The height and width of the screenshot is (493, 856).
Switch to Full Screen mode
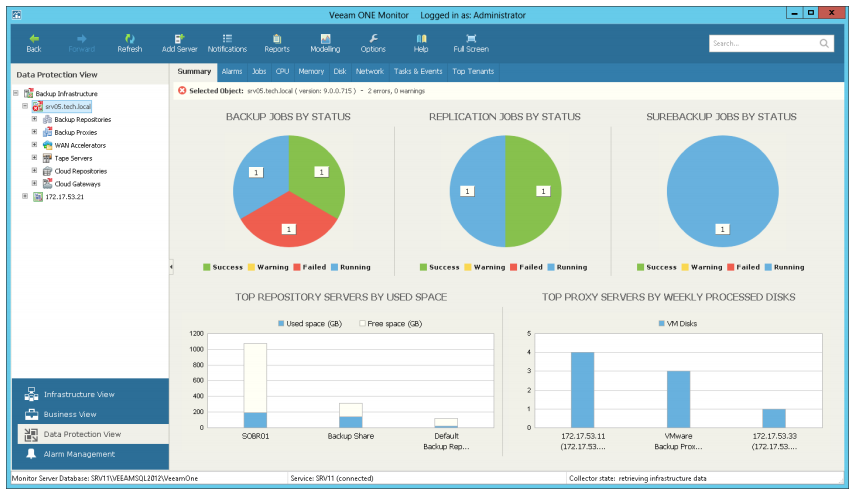471,43
